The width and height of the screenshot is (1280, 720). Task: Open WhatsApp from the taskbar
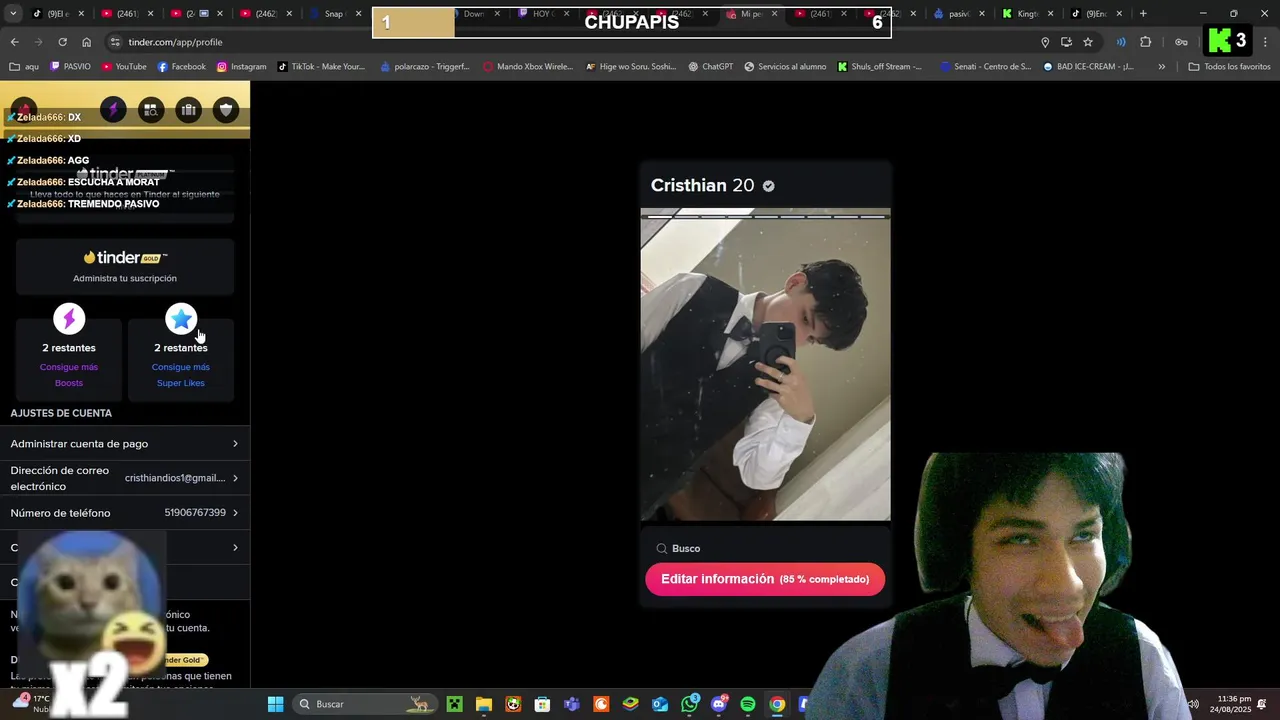click(689, 704)
